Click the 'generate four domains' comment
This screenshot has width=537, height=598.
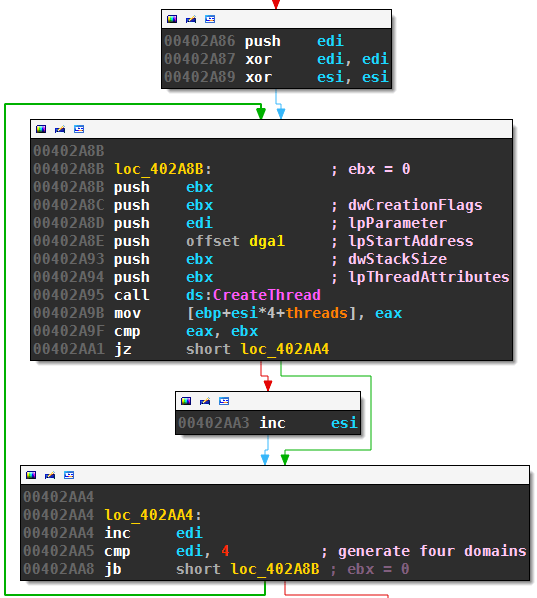(x=432, y=551)
